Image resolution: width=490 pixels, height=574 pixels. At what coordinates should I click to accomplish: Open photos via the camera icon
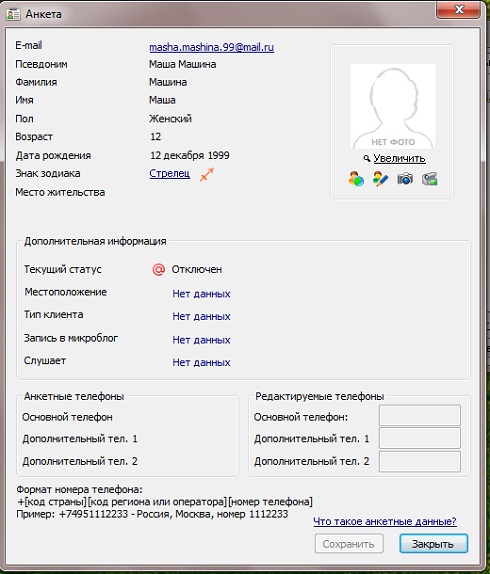point(405,179)
